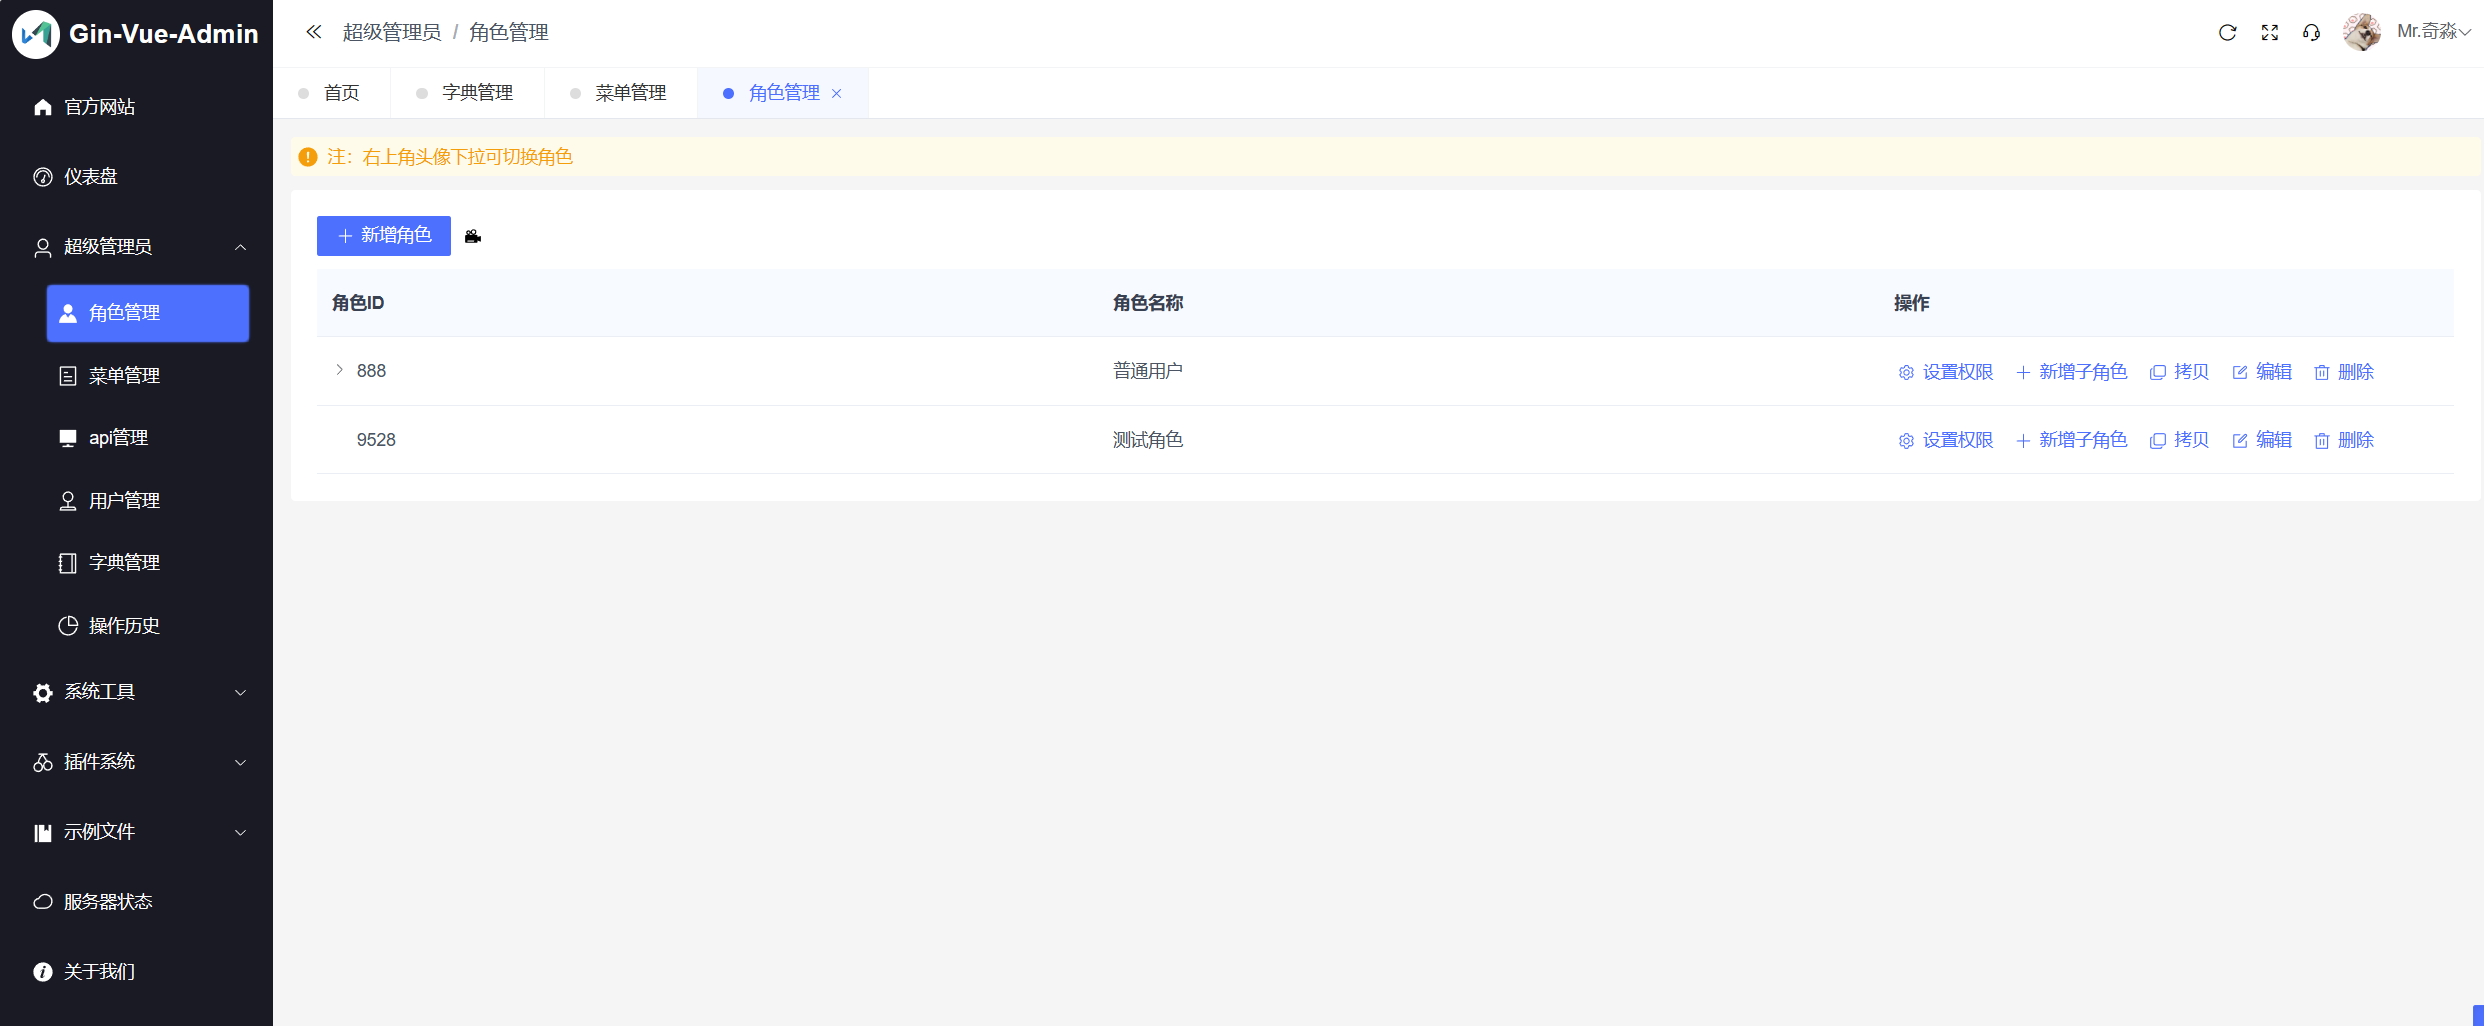Click 设置权限 for role 888
Viewport: 2484px width, 1026px height.
click(1946, 372)
